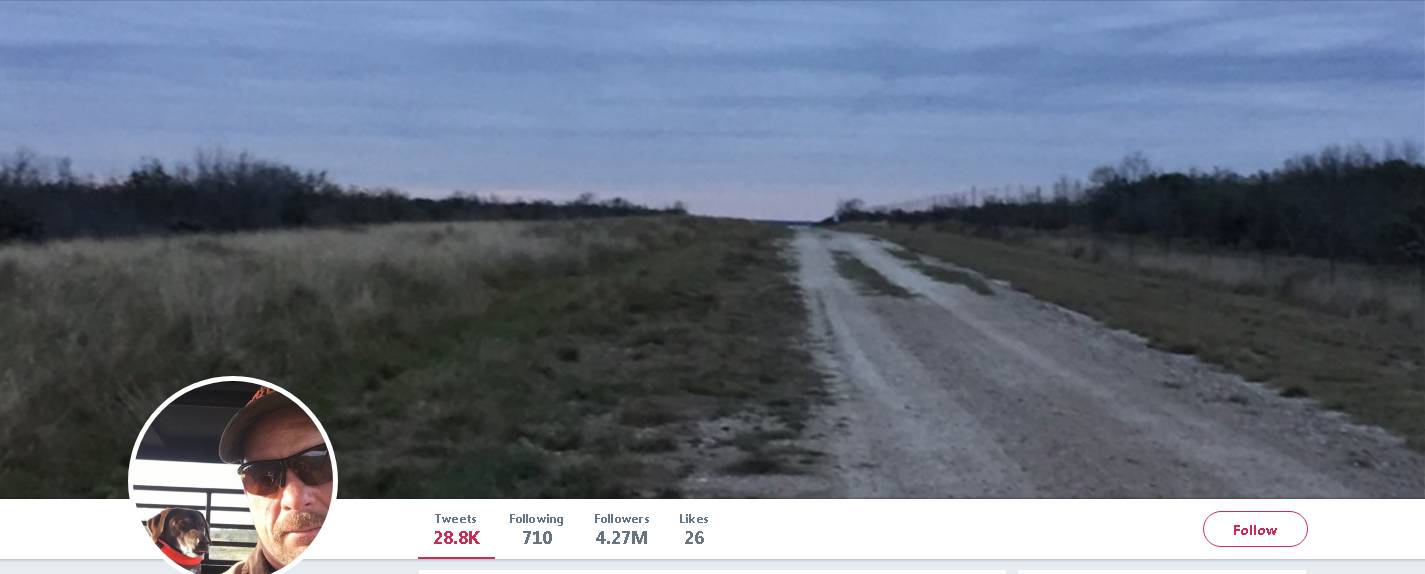The image size is (1425, 574).
Task: Open the Likes tab label
Action: click(694, 519)
